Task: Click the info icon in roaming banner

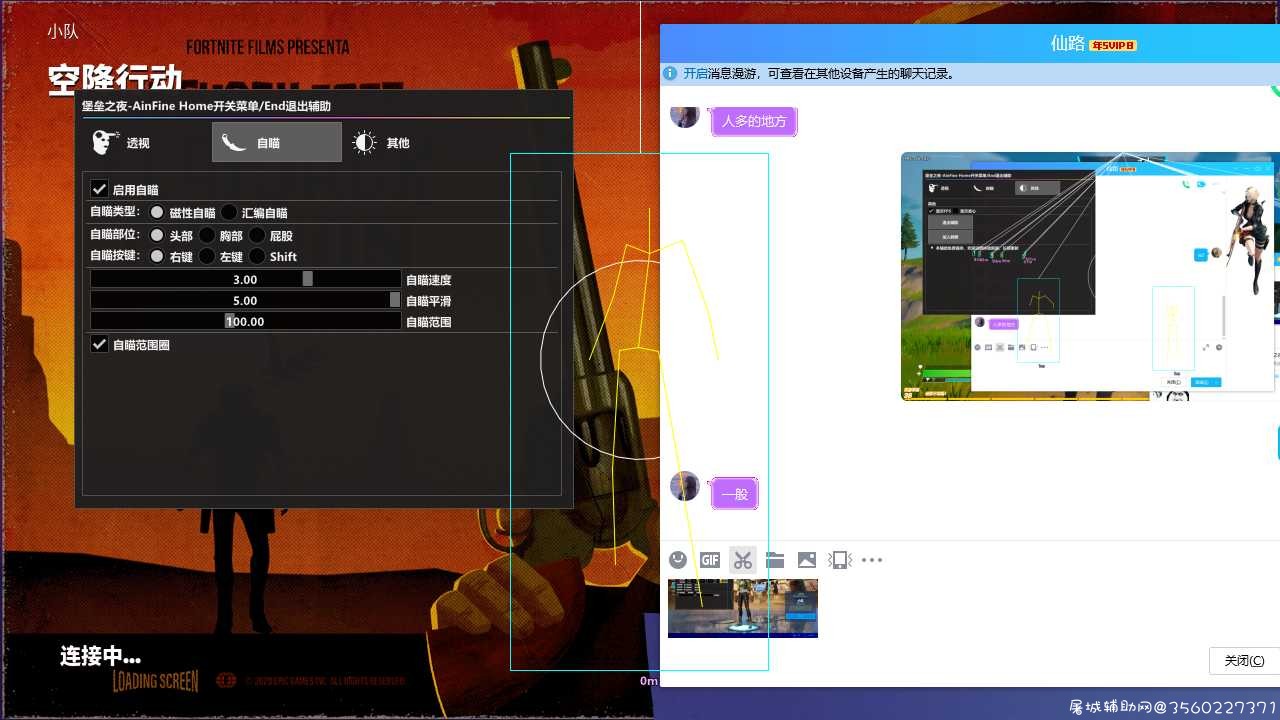Action: click(x=671, y=74)
